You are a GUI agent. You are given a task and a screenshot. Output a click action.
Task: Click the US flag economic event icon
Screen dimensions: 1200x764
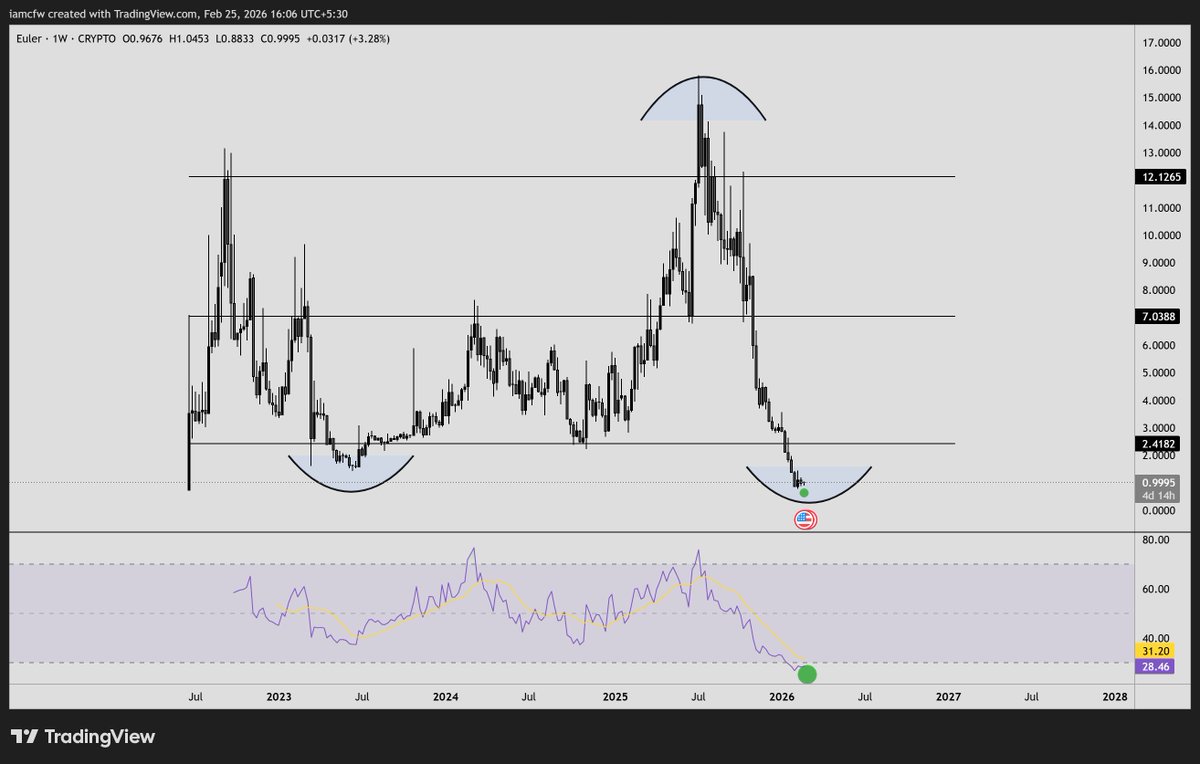(x=805, y=519)
